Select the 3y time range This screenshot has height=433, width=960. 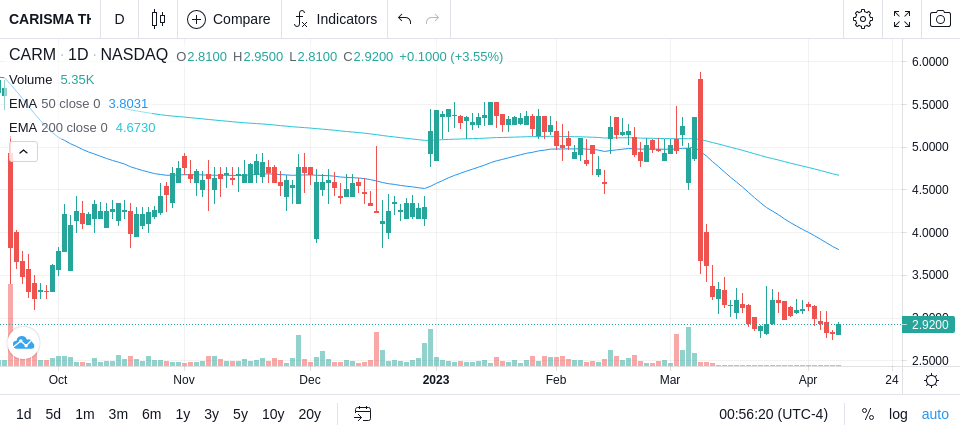pyautogui.click(x=211, y=414)
